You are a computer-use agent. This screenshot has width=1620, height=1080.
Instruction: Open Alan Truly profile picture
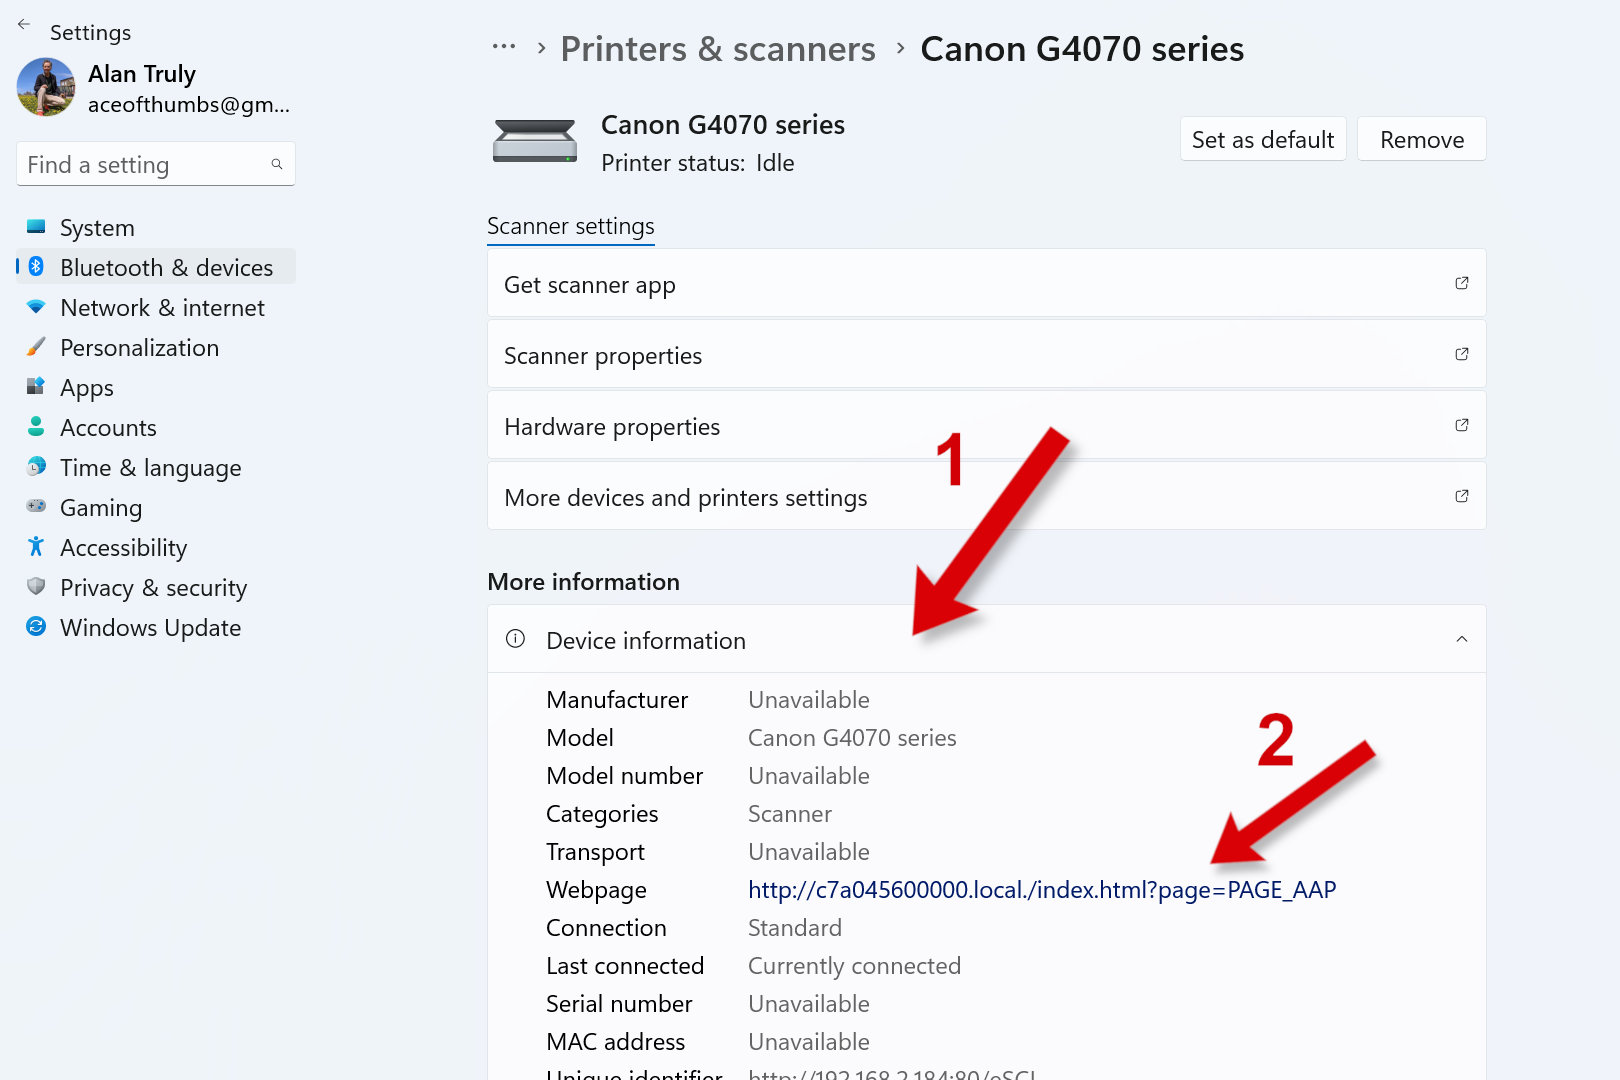coord(46,87)
